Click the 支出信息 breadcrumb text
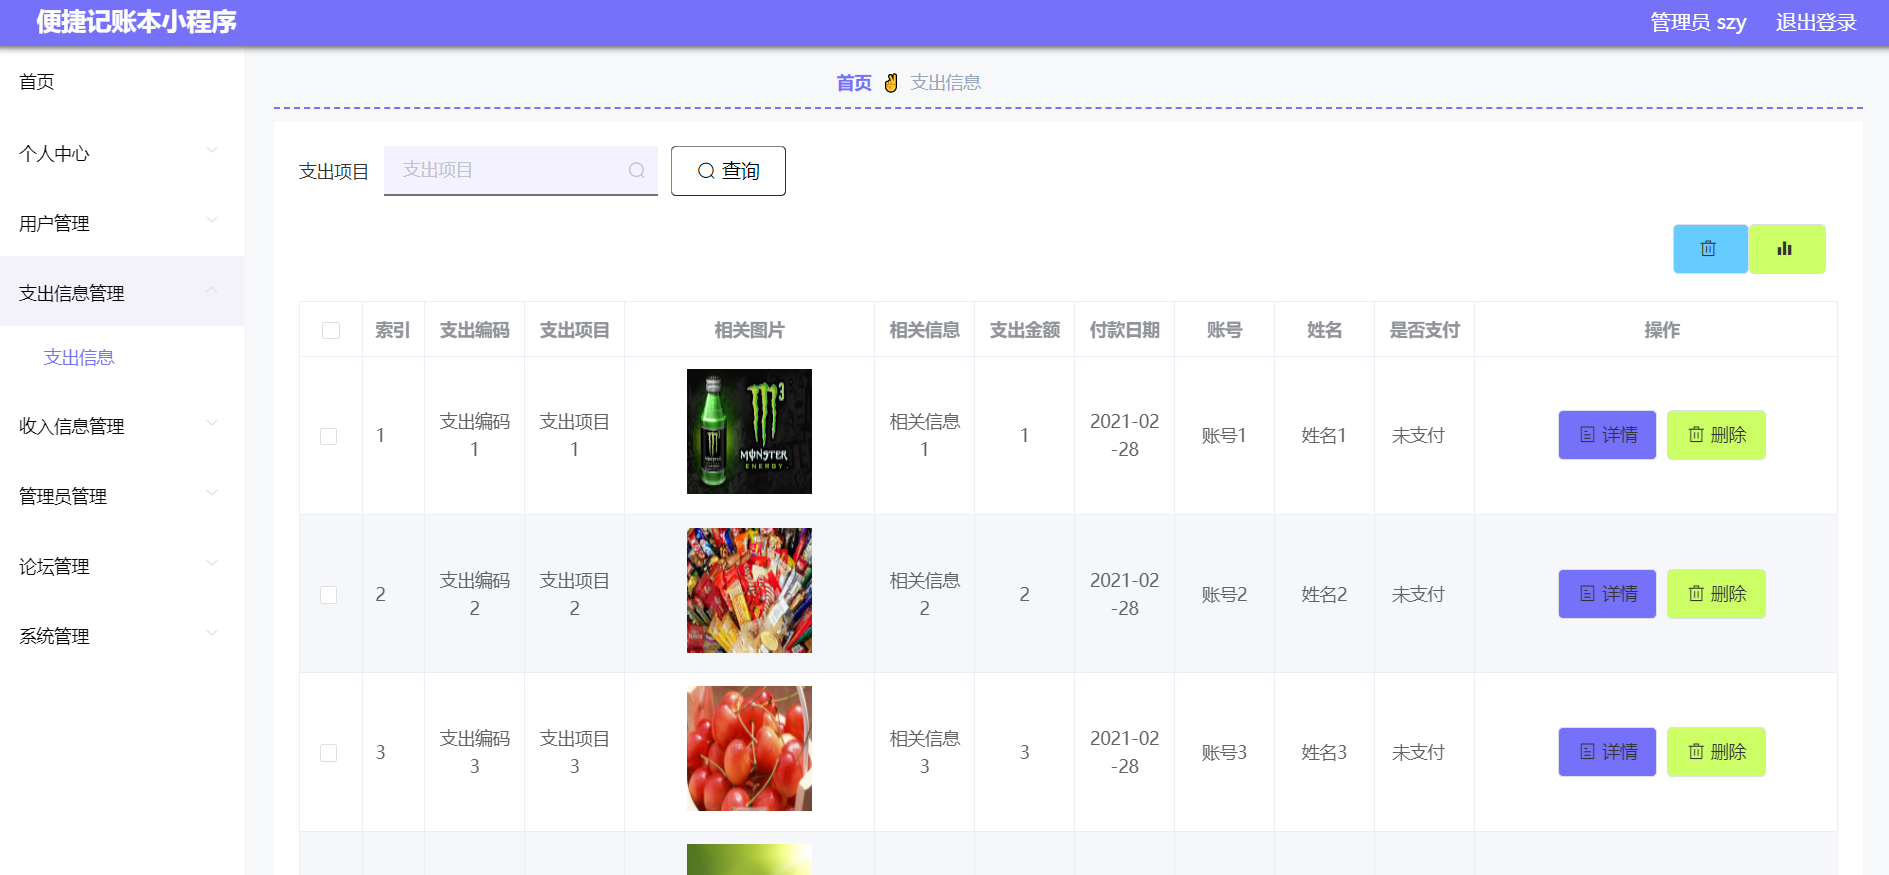This screenshot has width=1889, height=875. click(x=945, y=83)
